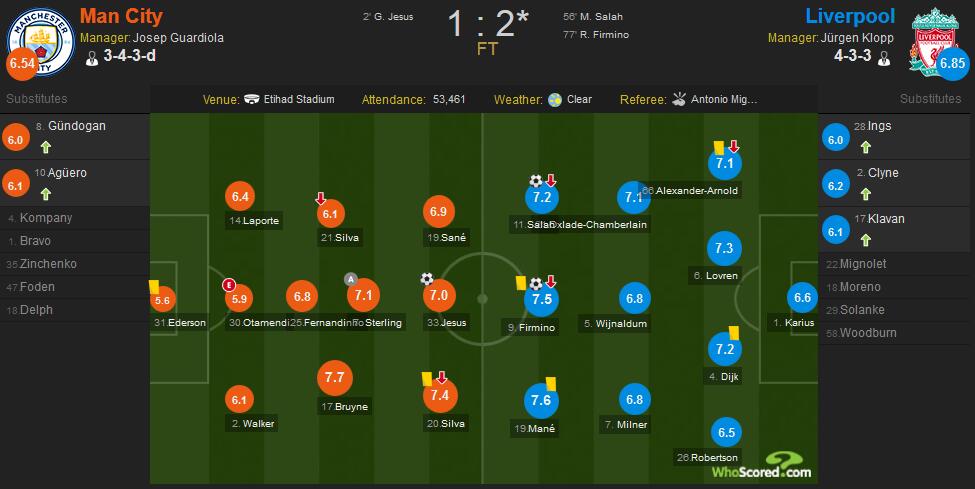Click the stadium icon beside Etihad Stadium

[254, 100]
